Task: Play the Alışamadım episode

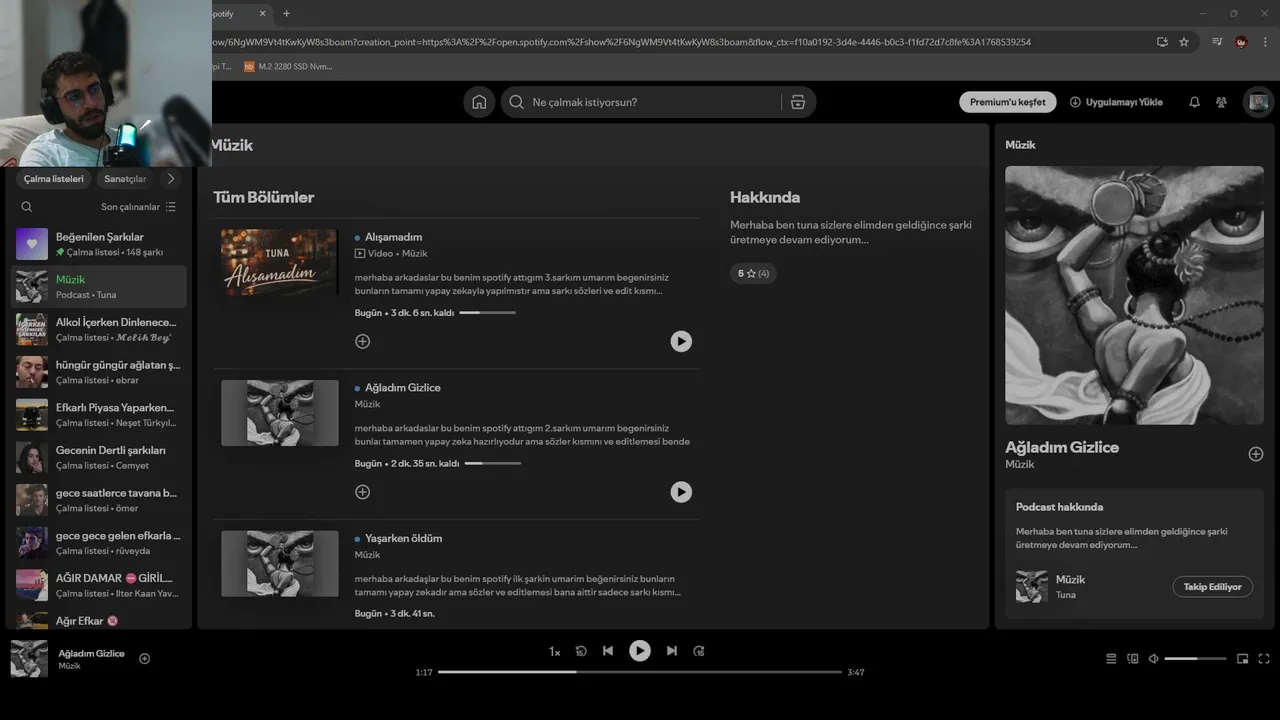Action: [x=681, y=341]
